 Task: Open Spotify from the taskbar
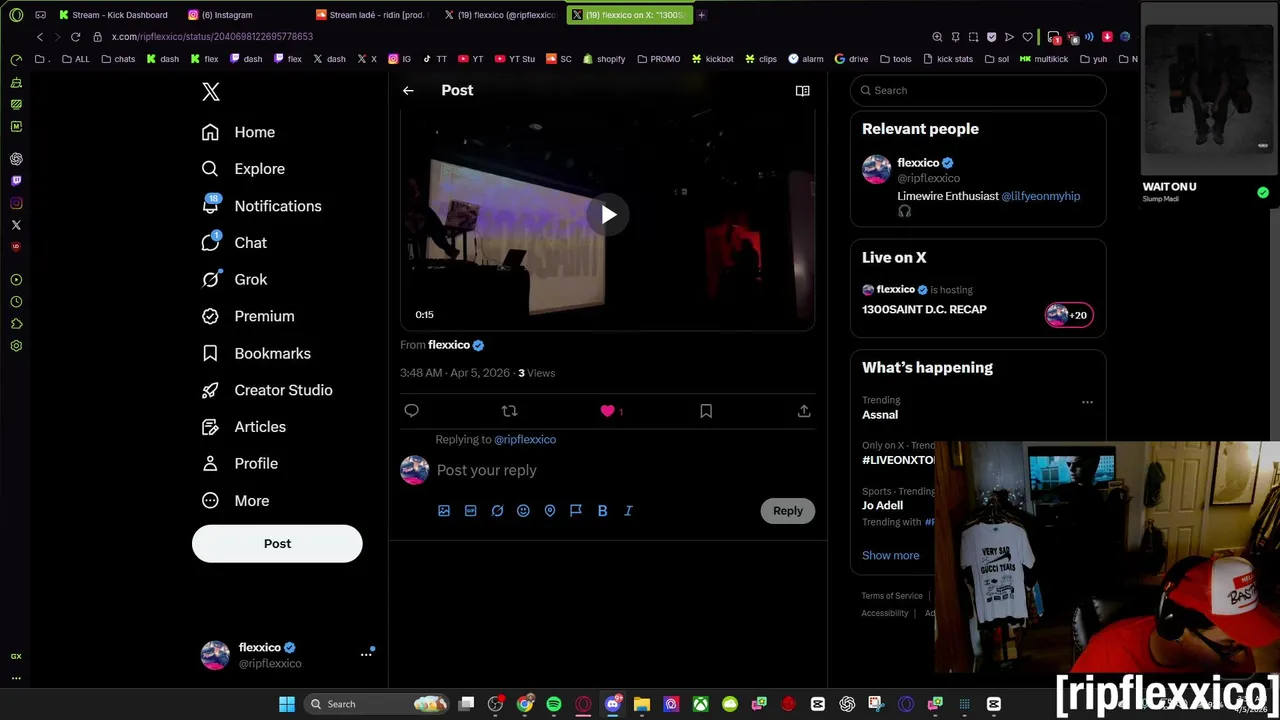(x=554, y=704)
